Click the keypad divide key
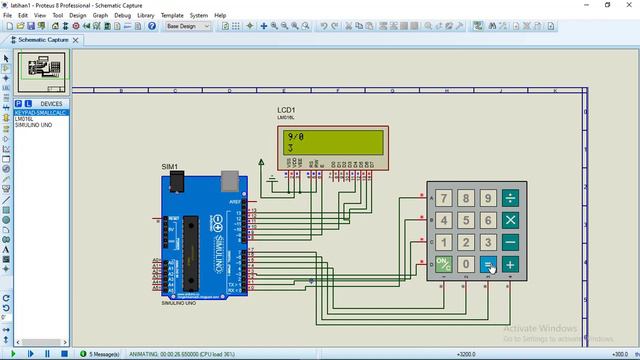This screenshot has height=360, width=640. (510, 198)
